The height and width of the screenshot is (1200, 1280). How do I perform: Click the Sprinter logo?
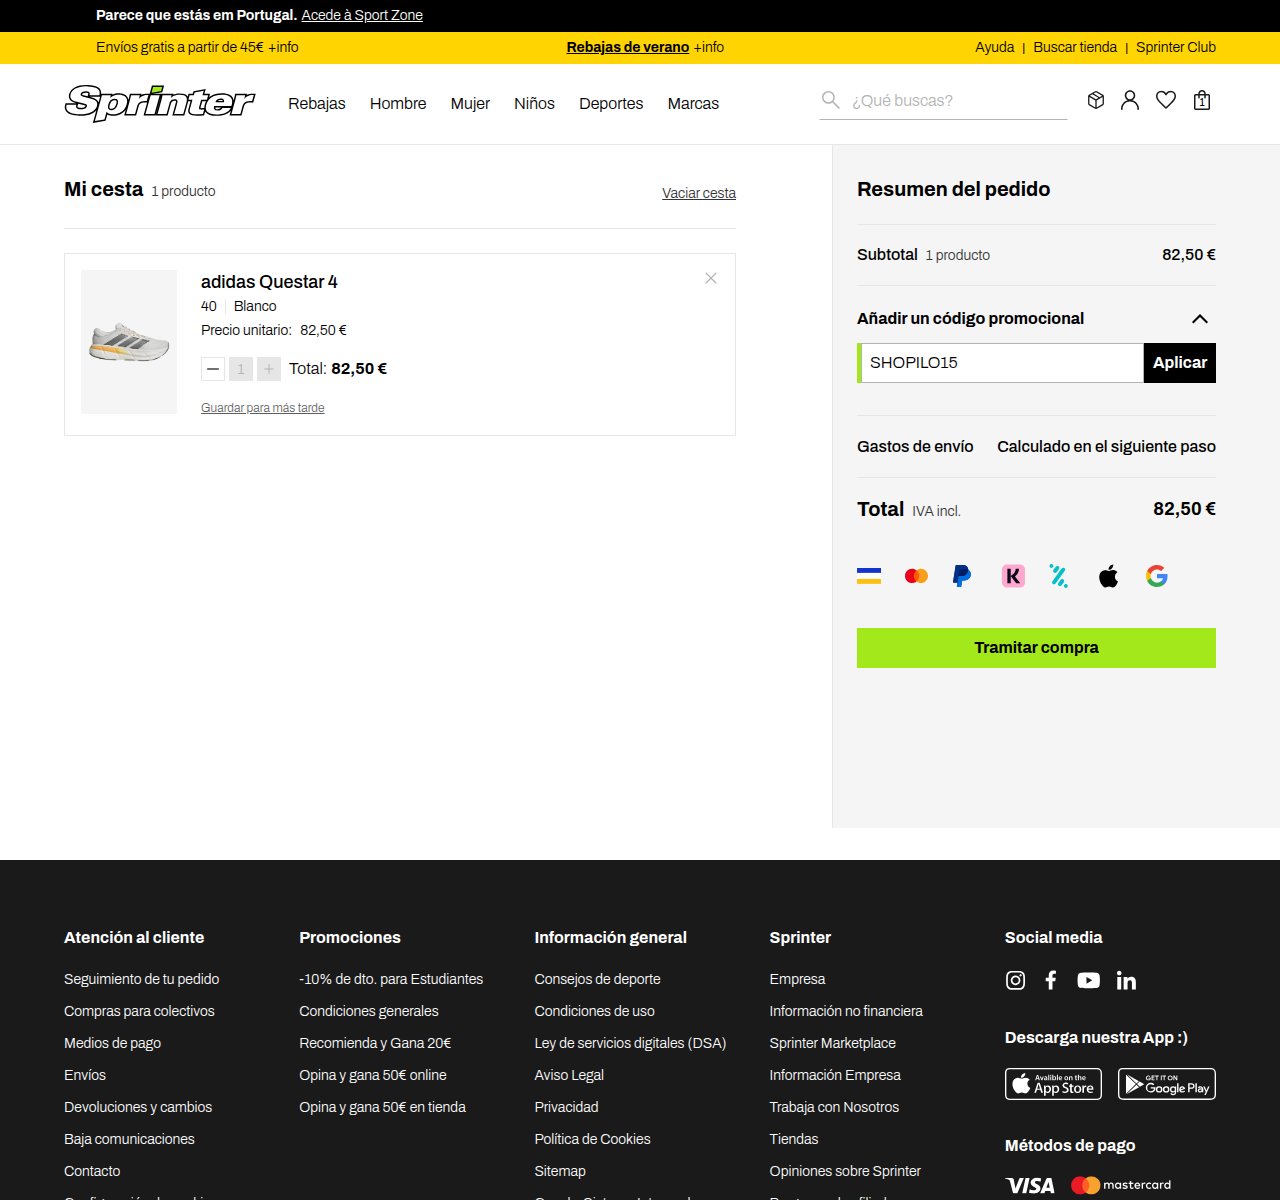coord(160,103)
